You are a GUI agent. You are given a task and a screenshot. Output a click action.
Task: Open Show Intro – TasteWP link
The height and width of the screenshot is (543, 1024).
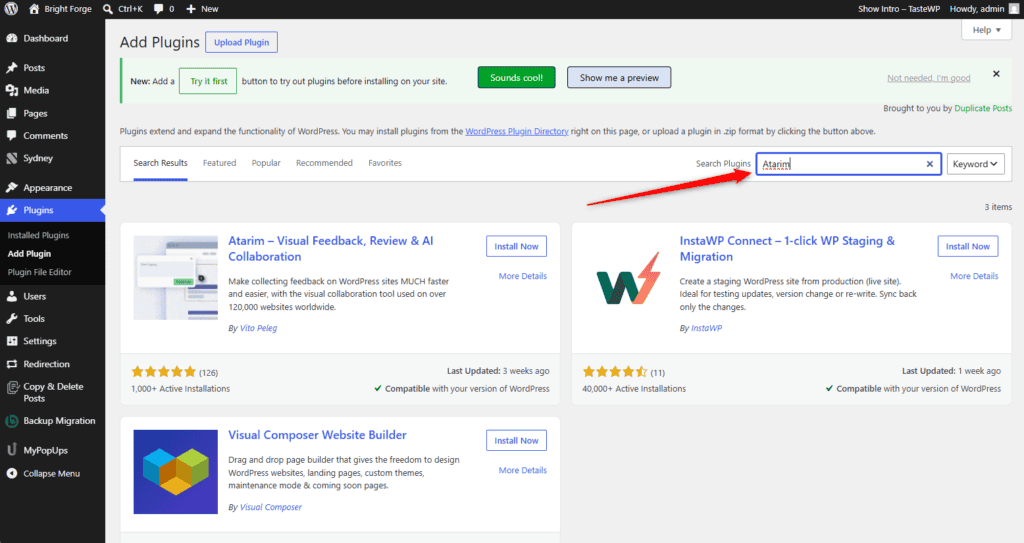[899, 9]
